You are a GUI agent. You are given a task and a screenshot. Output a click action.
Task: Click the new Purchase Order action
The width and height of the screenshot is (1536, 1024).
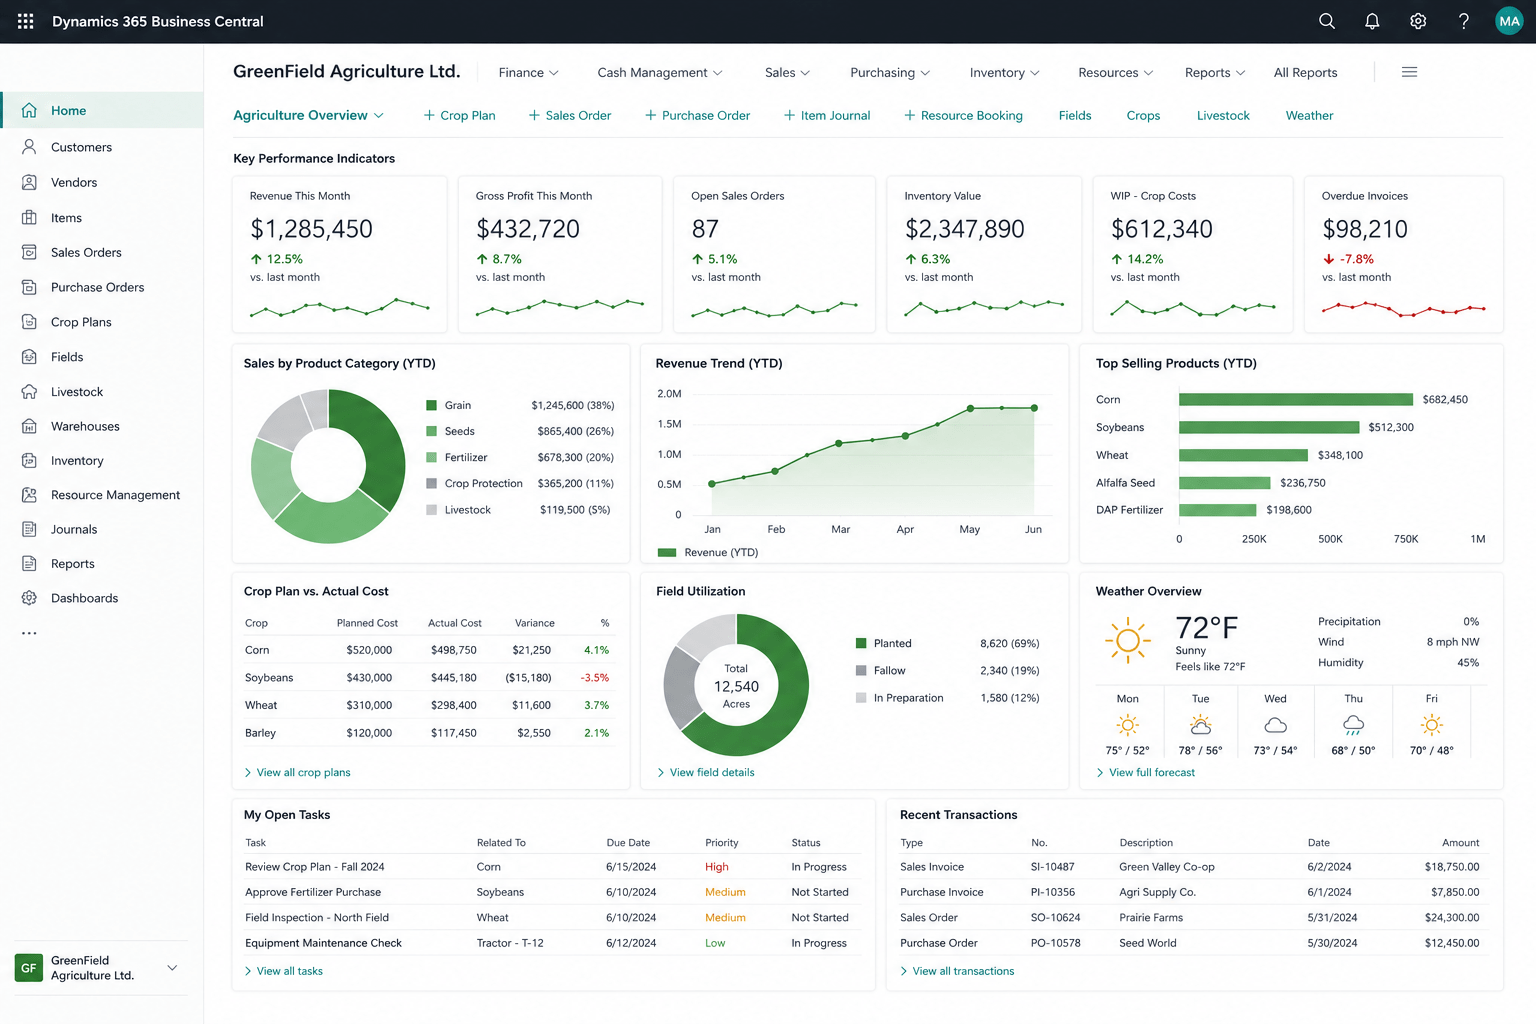coord(697,116)
